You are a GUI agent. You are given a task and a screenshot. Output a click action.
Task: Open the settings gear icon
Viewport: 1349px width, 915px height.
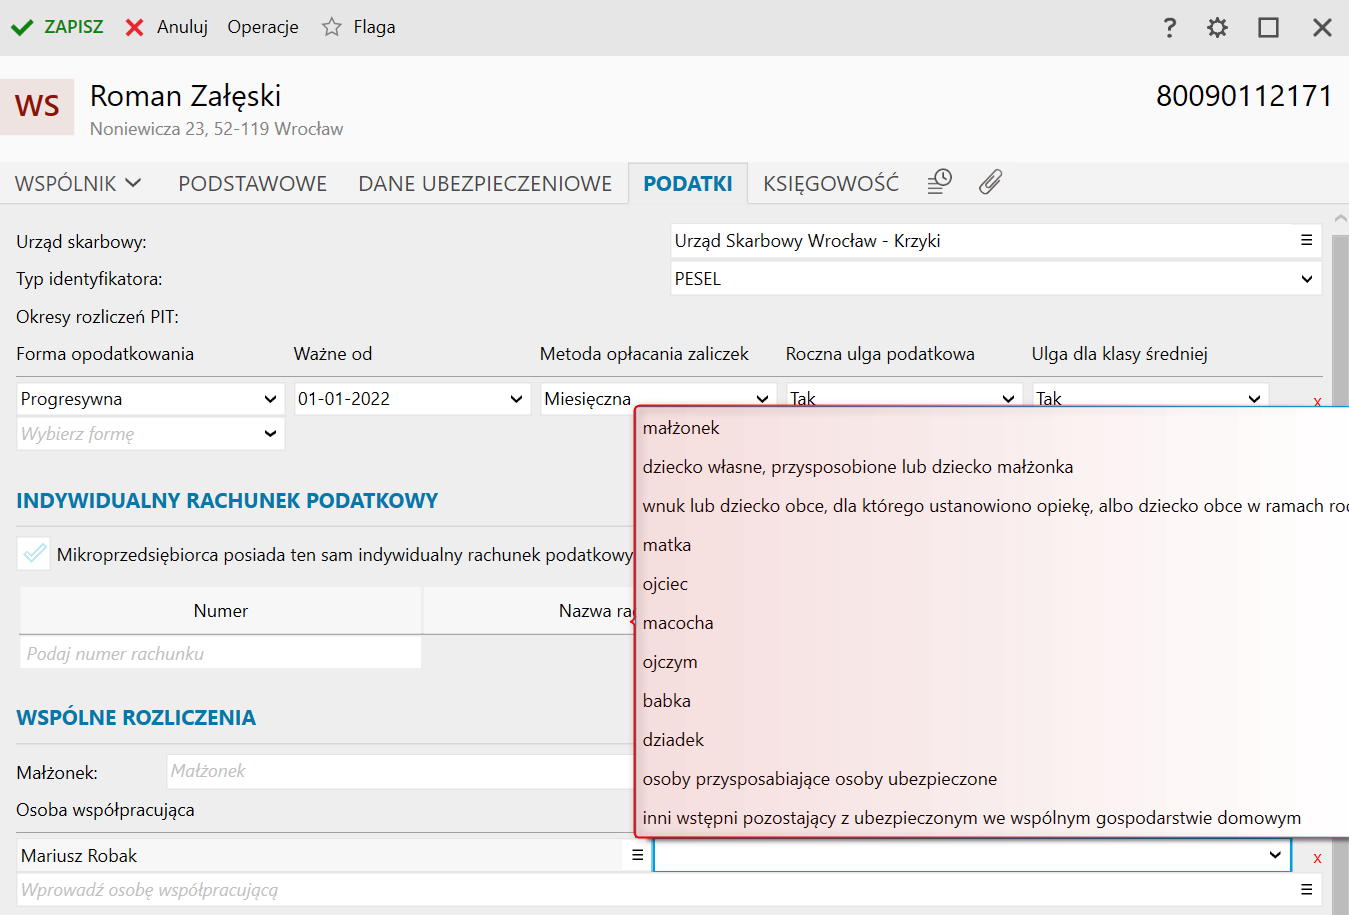click(x=1217, y=28)
